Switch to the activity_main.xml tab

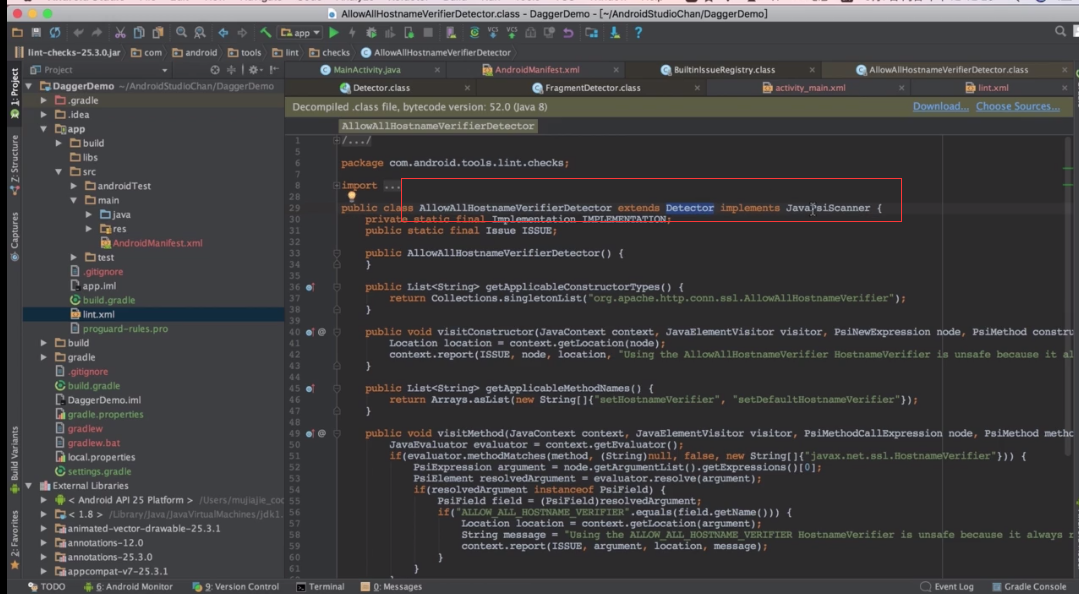(810, 87)
